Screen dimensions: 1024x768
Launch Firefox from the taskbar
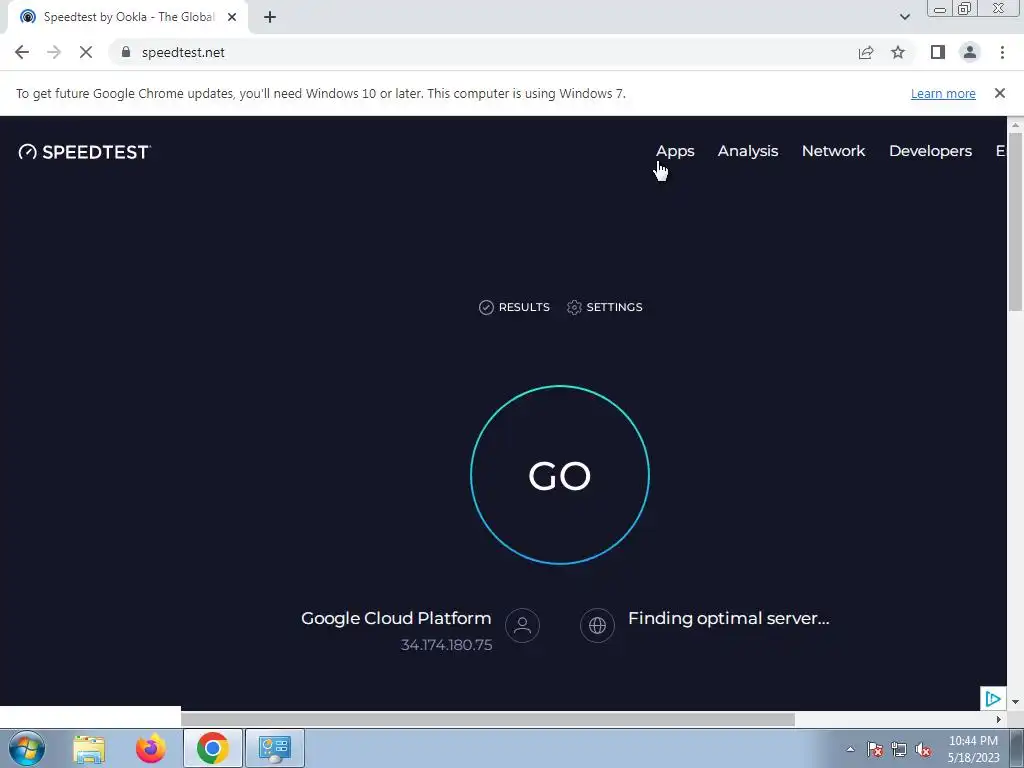click(x=150, y=748)
